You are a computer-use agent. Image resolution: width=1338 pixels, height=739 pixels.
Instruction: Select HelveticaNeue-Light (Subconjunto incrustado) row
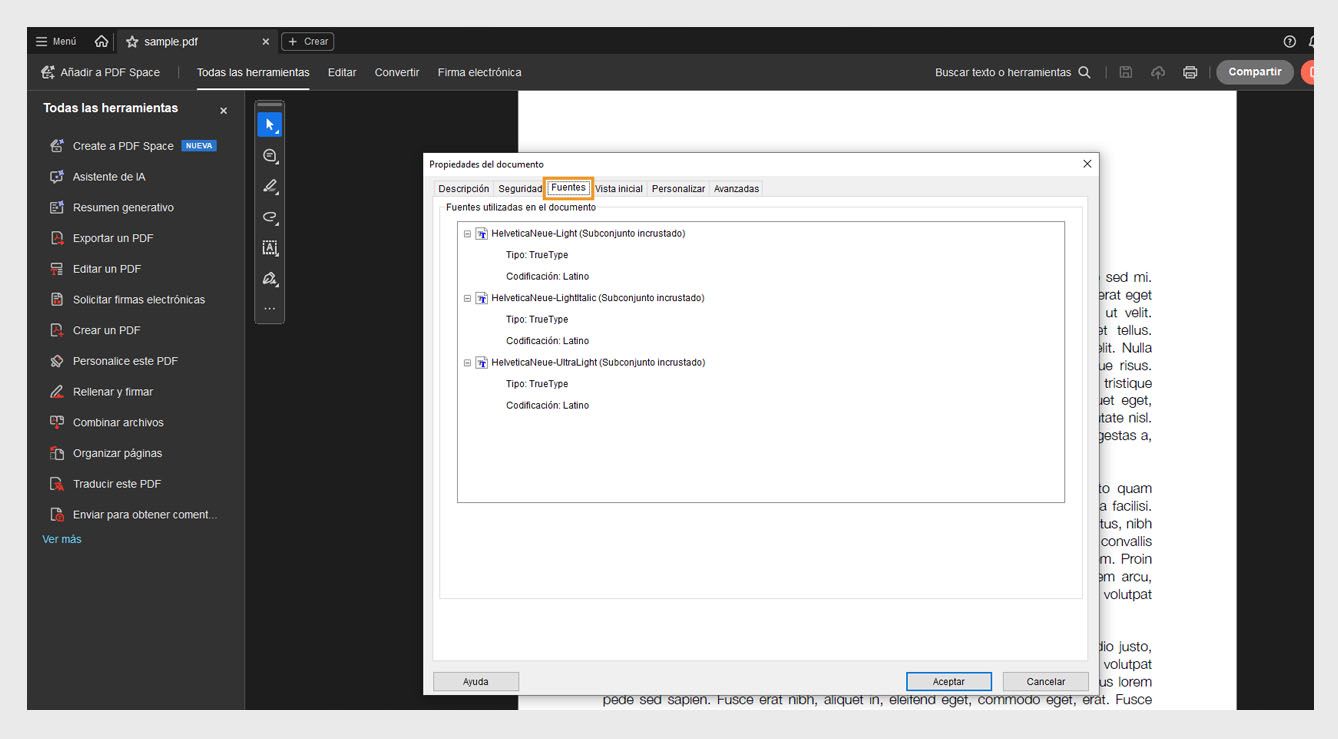588,234
